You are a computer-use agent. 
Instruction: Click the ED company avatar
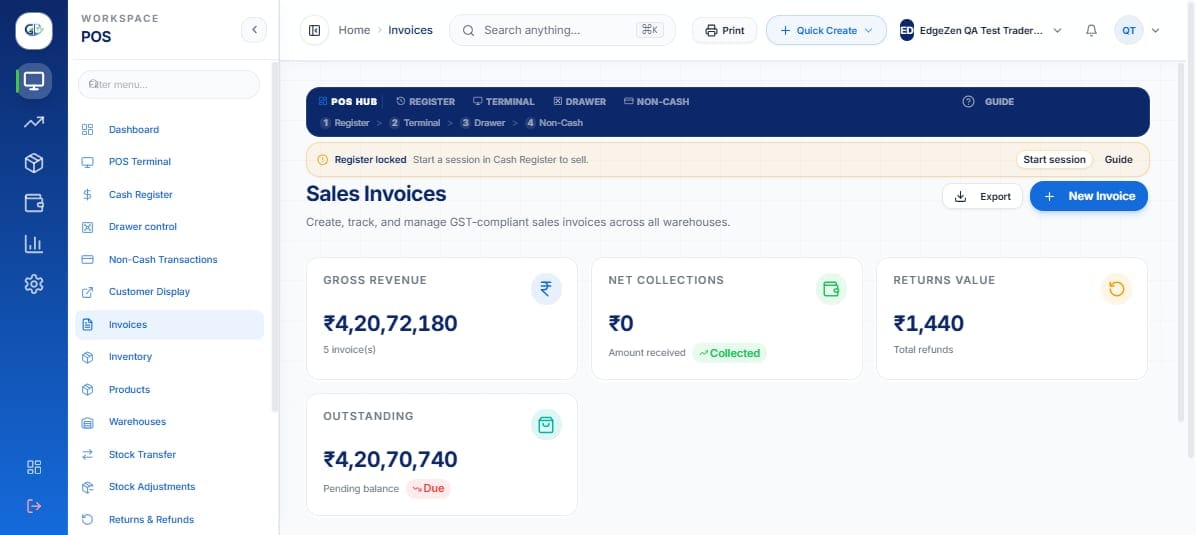(907, 31)
